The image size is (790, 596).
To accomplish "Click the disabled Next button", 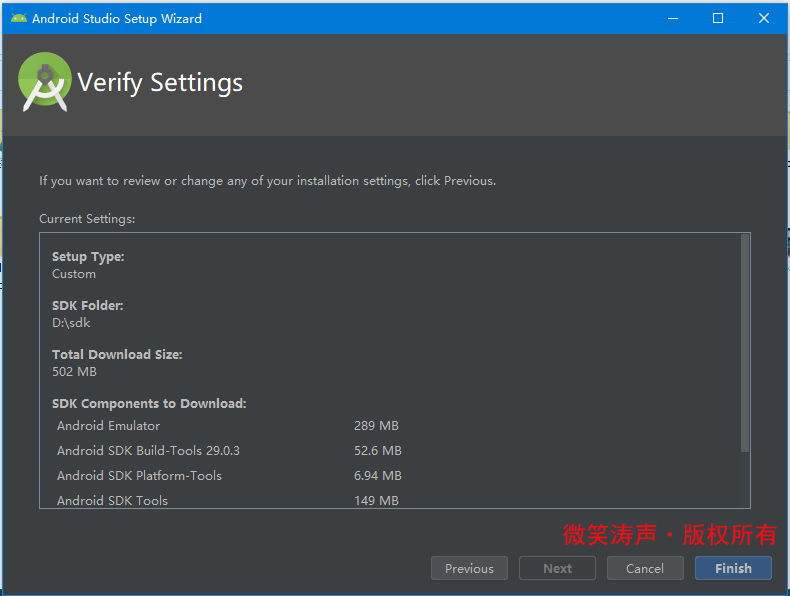I will (557, 568).
